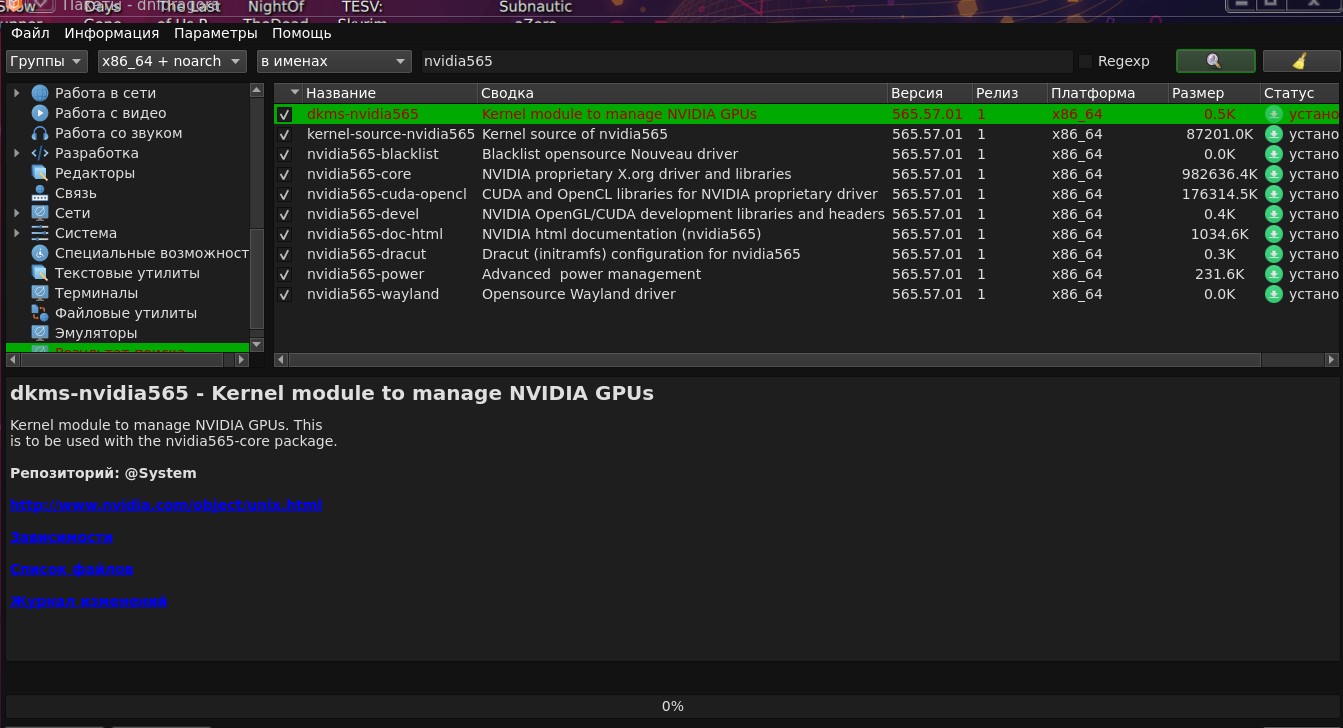Click the 0% progress bar
The width and height of the screenshot is (1343, 728).
[672, 706]
